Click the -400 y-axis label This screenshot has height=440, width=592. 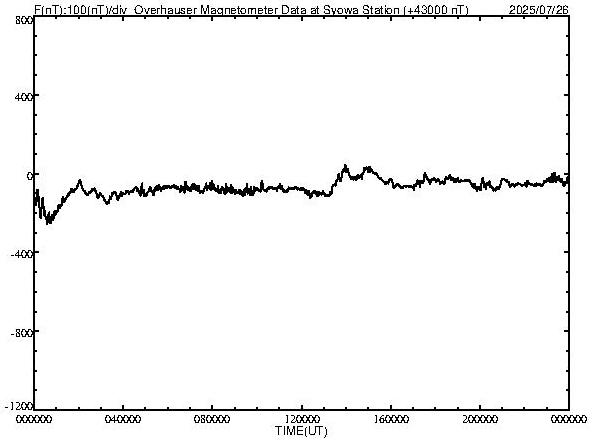pyautogui.click(x=22, y=254)
